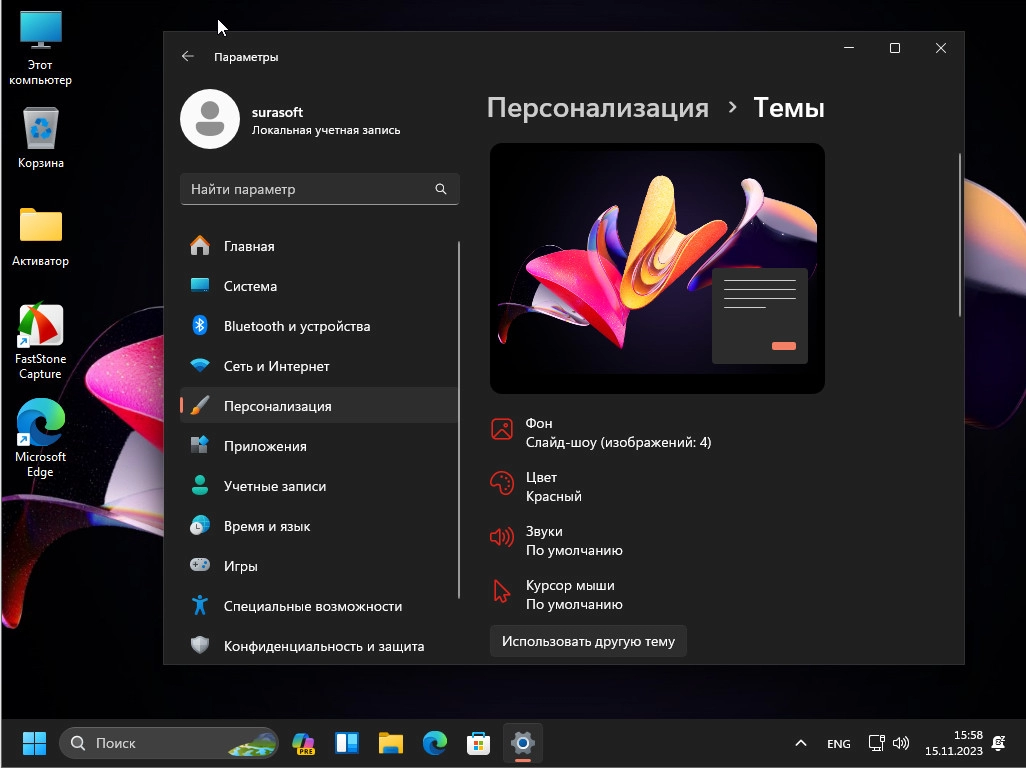Click Локальная учетная запись text
The width and height of the screenshot is (1026, 768).
(326, 130)
